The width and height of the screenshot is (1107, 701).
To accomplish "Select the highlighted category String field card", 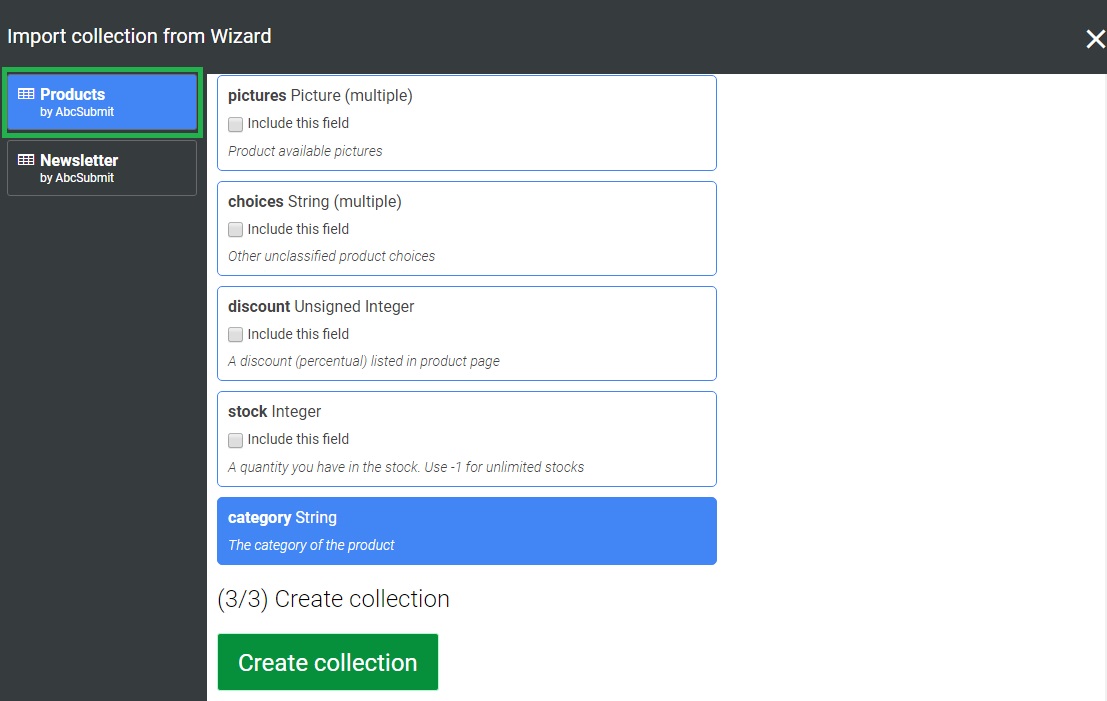I will 466,531.
